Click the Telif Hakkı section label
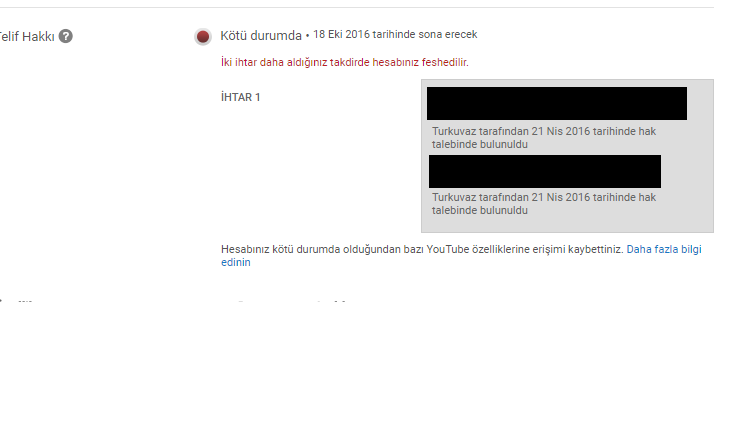749x437 pixels. pos(27,36)
